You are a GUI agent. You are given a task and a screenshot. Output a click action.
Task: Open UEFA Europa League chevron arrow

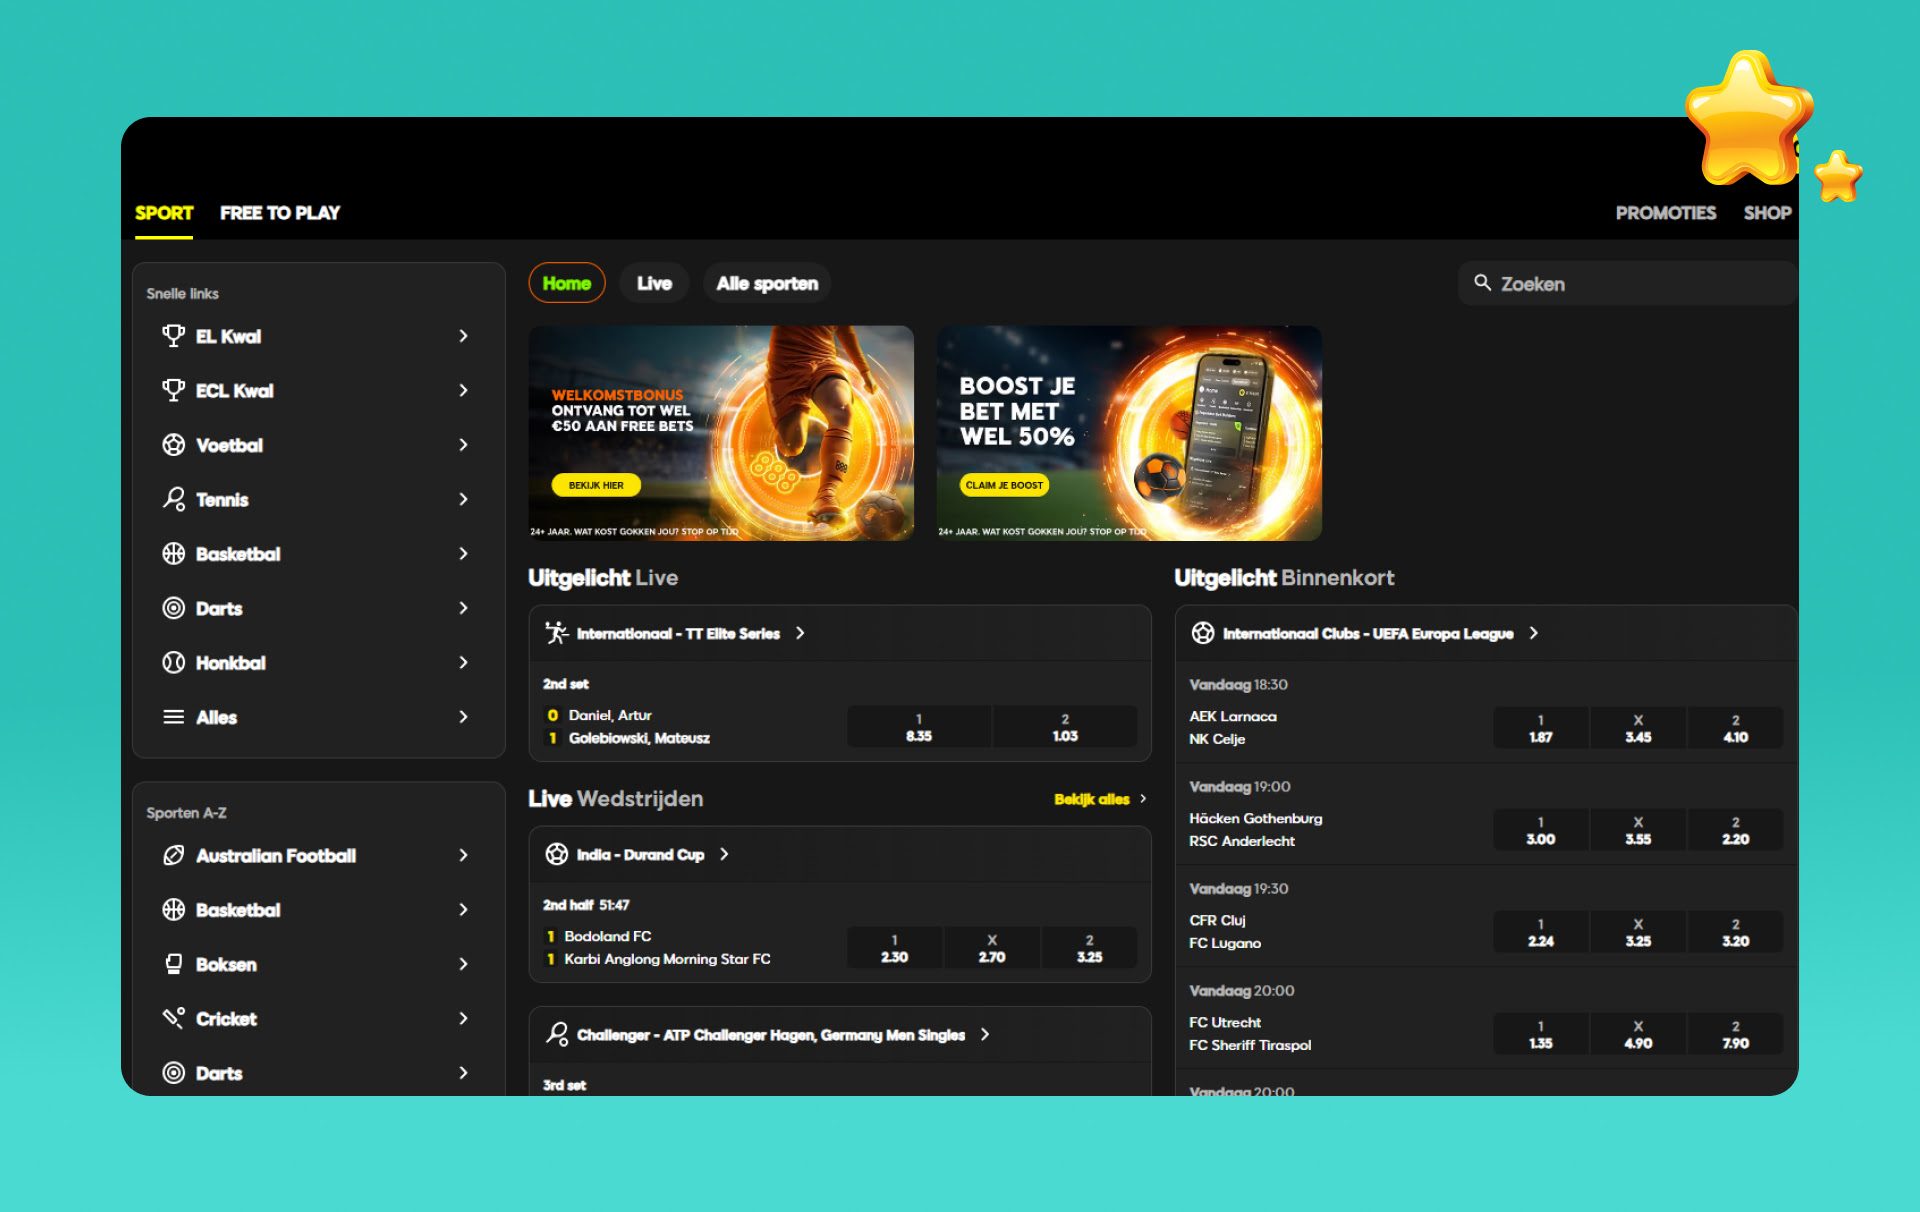[1534, 633]
